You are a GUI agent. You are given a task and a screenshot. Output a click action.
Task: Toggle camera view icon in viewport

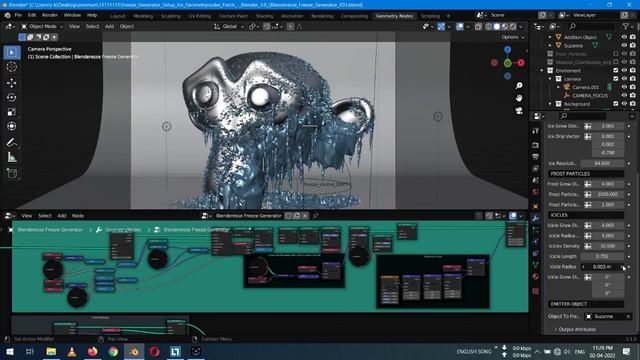click(519, 111)
